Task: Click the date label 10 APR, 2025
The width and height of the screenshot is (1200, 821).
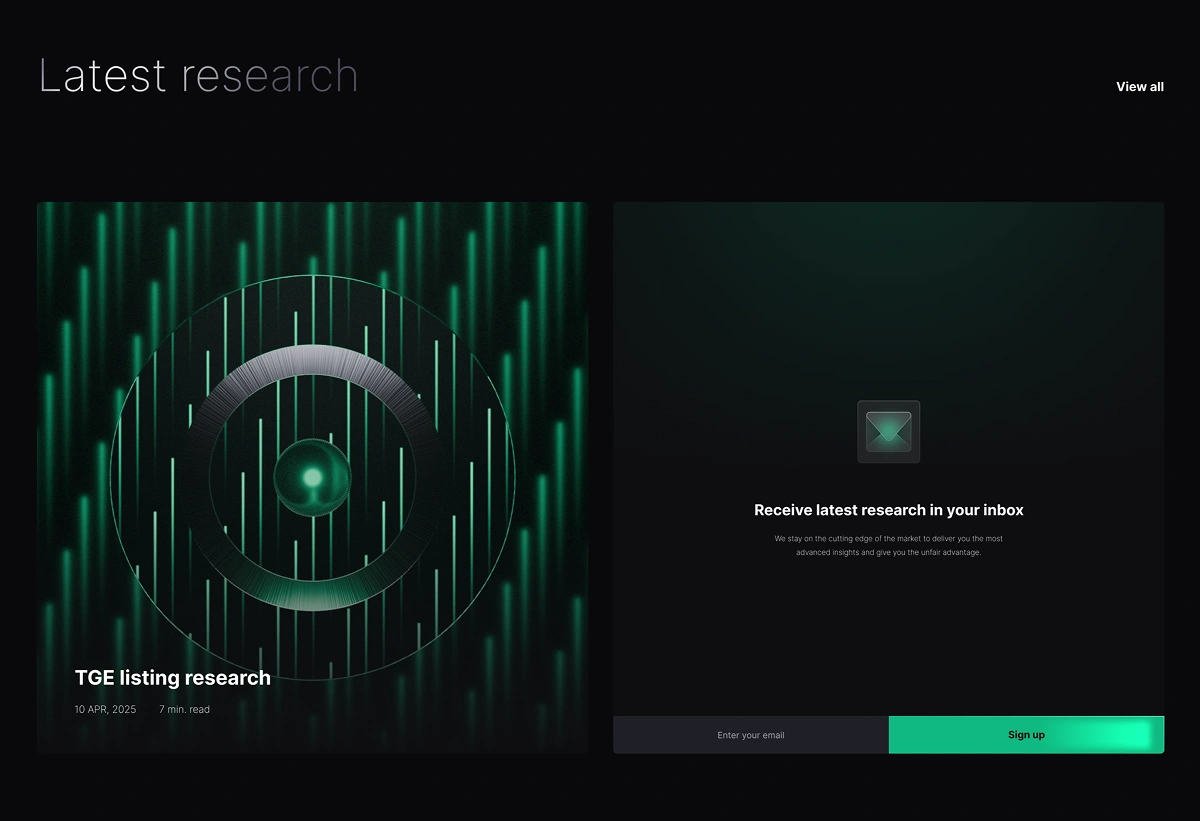Action: point(104,709)
